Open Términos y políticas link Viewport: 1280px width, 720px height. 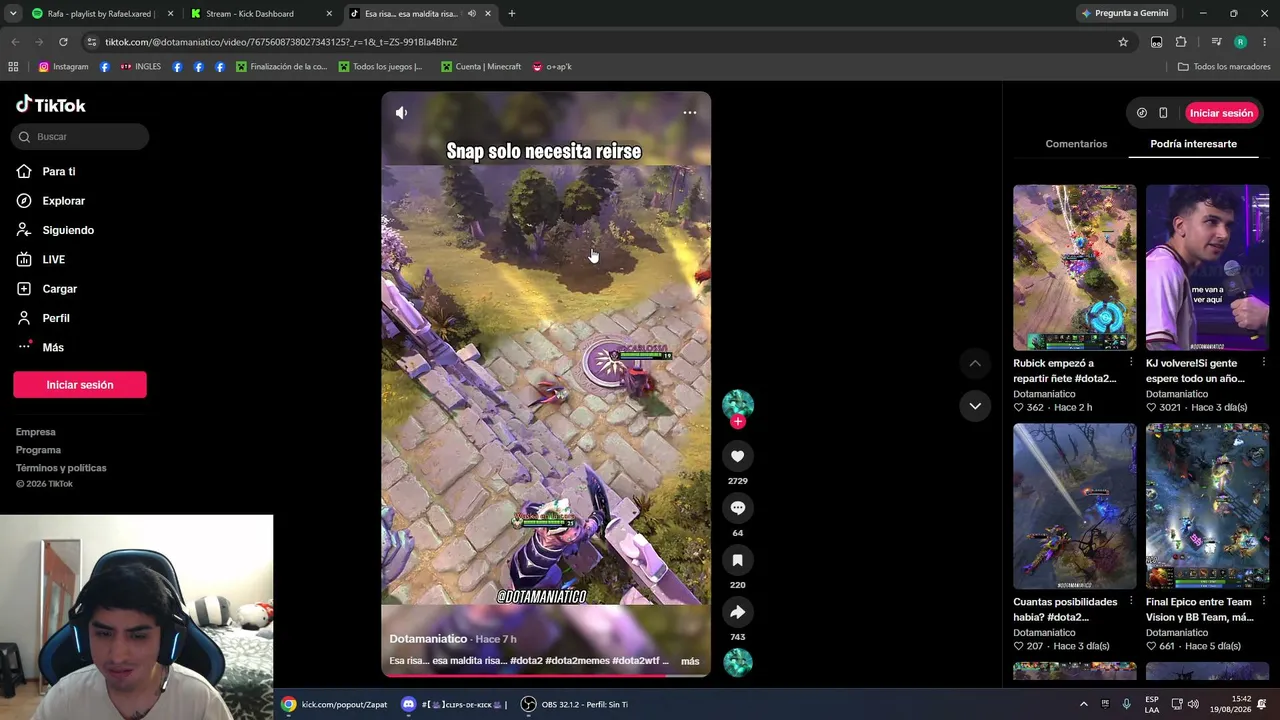tap(61, 468)
